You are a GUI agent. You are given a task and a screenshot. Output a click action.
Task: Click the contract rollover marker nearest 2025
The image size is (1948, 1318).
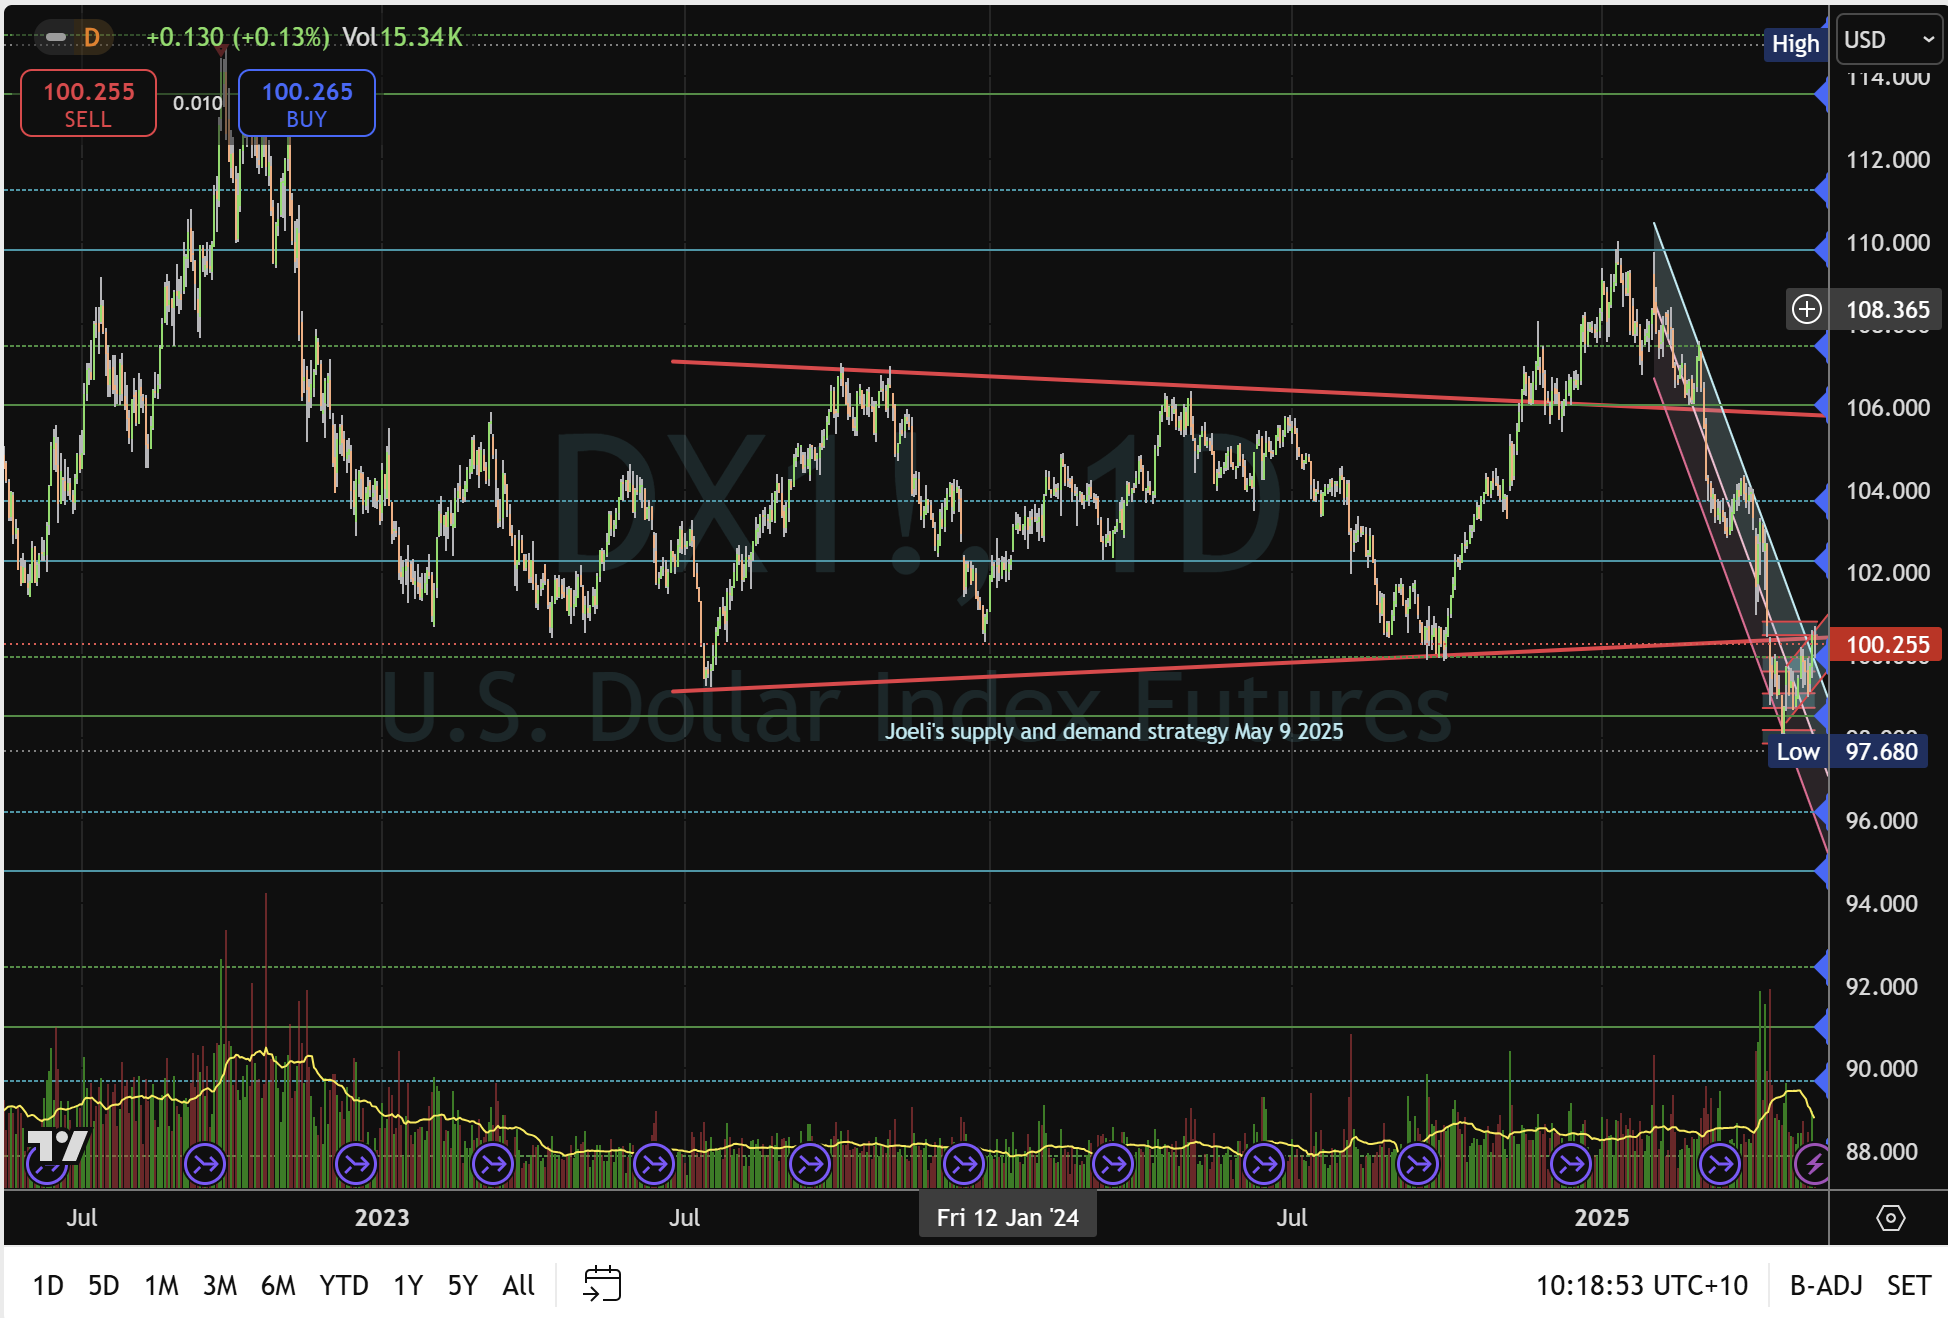(1570, 1164)
